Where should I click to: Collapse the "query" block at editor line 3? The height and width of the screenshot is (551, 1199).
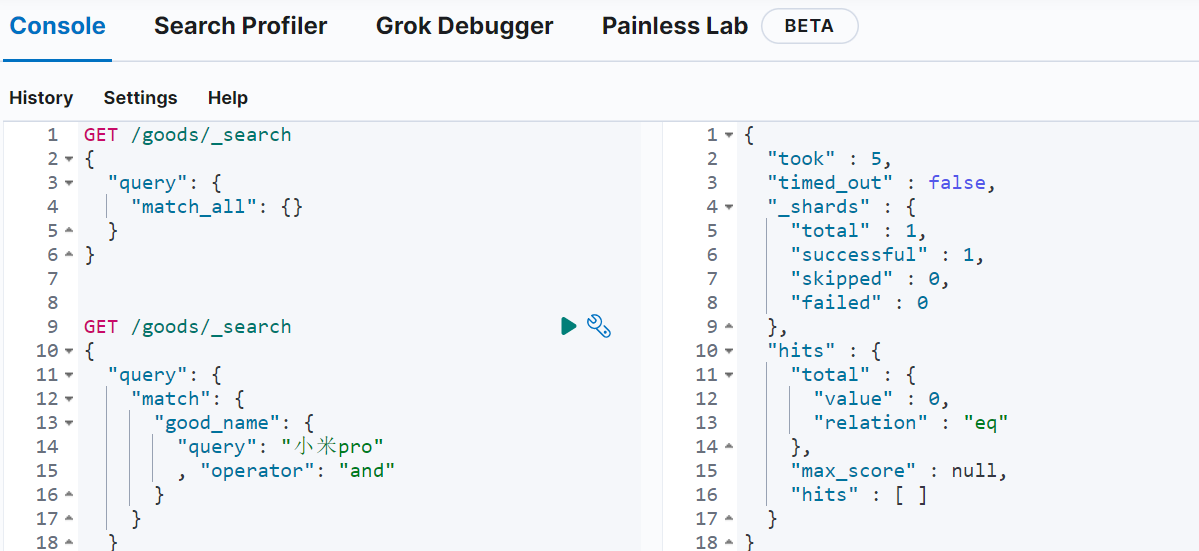pyautogui.click(x=68, y=183)
